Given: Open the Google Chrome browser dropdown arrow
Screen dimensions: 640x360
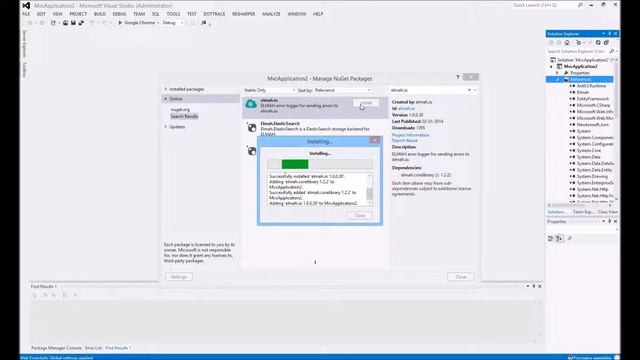Looking at the screenshot, I should [x=158, y=23].
